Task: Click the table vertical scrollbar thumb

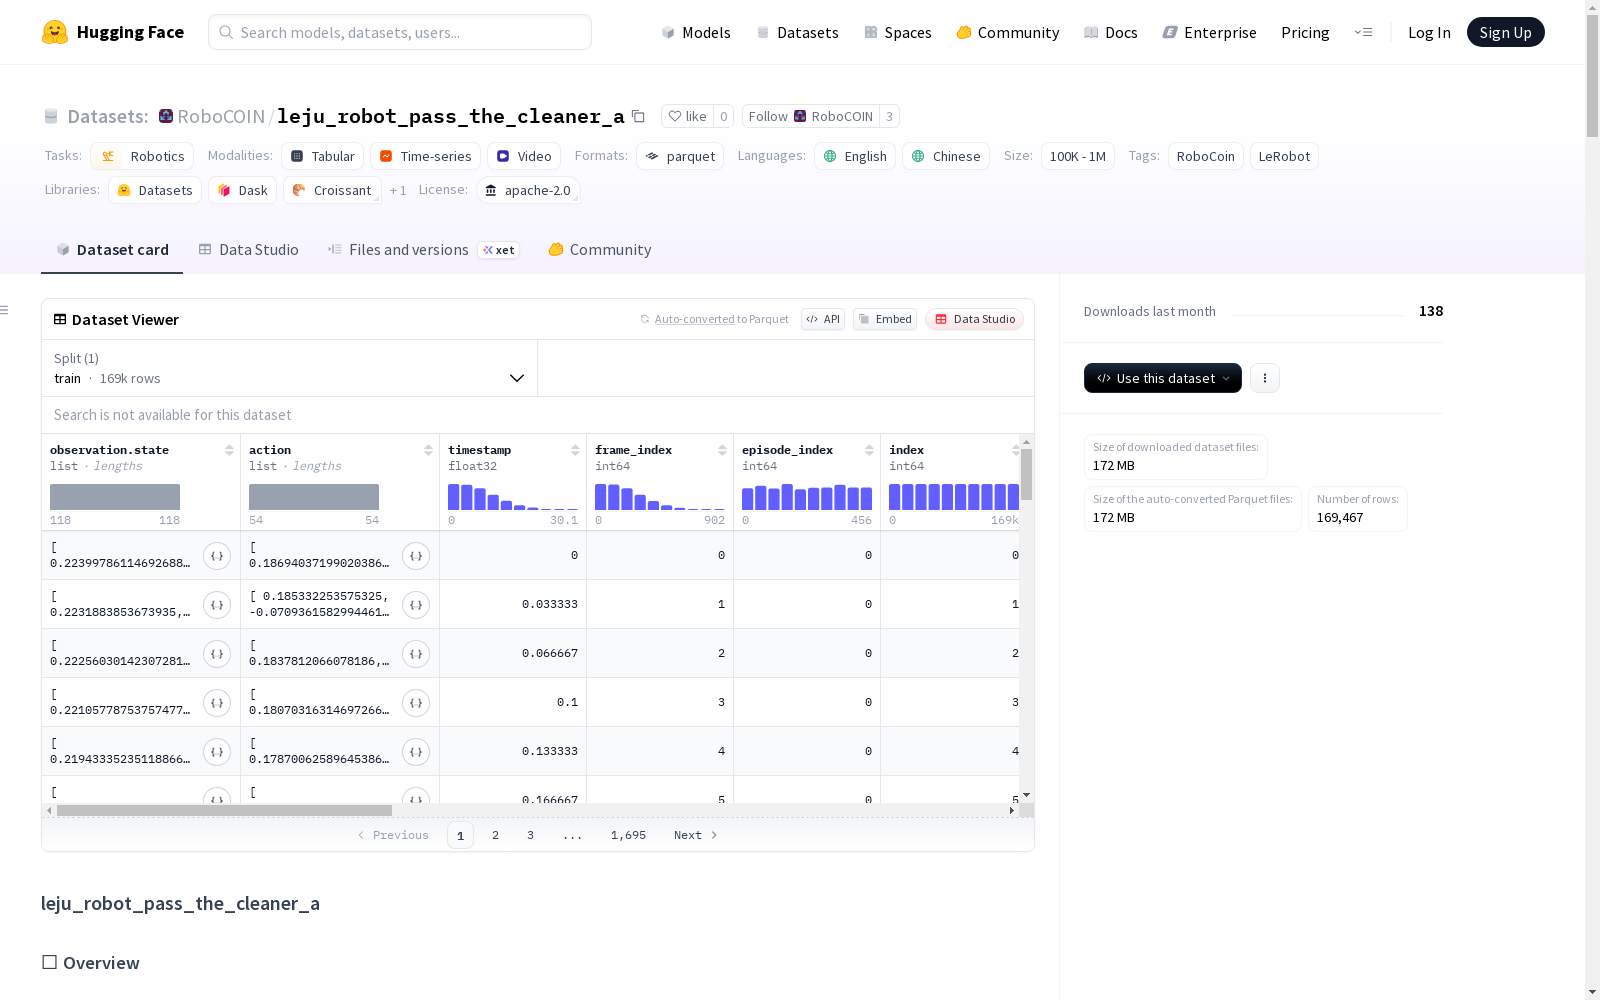Action: coord(1026,474)
